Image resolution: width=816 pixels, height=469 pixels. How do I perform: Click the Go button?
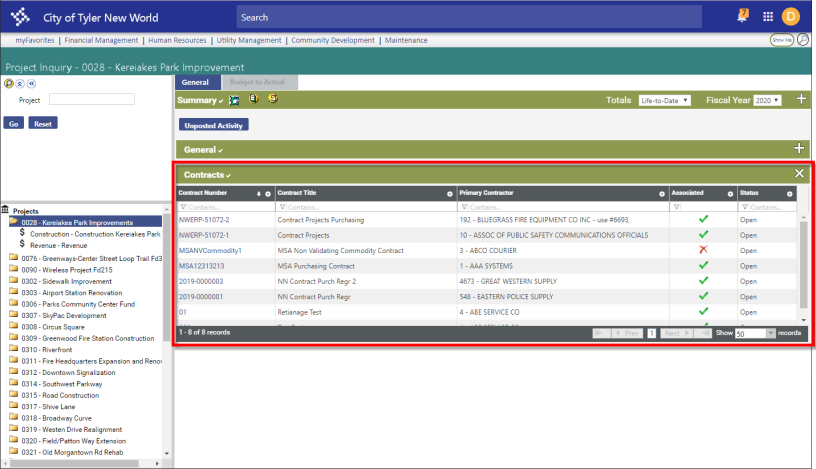point(14,123)
